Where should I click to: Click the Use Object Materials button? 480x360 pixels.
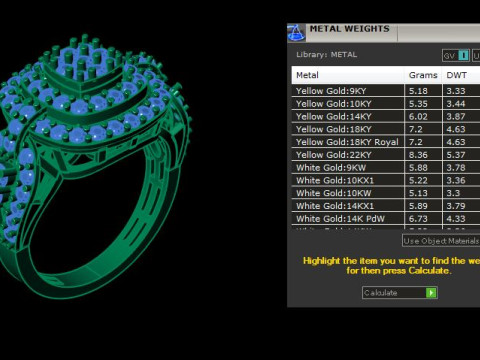point(441,241)
